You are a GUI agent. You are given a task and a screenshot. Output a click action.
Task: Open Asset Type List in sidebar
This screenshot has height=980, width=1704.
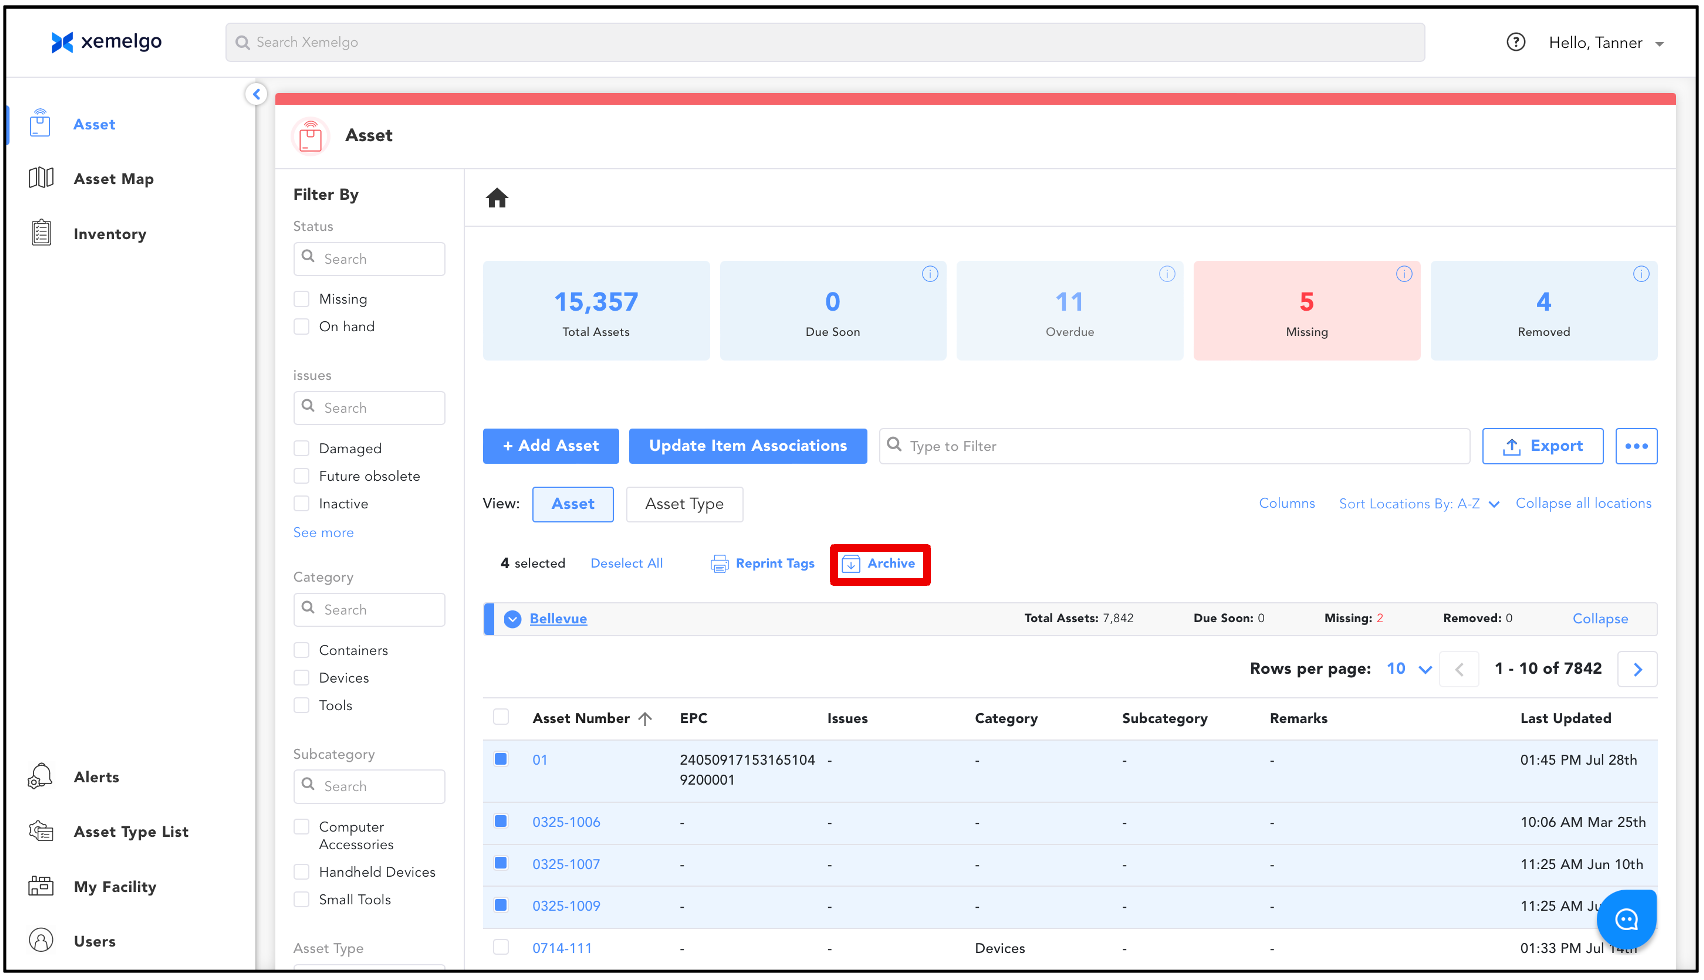coord(109,832)
